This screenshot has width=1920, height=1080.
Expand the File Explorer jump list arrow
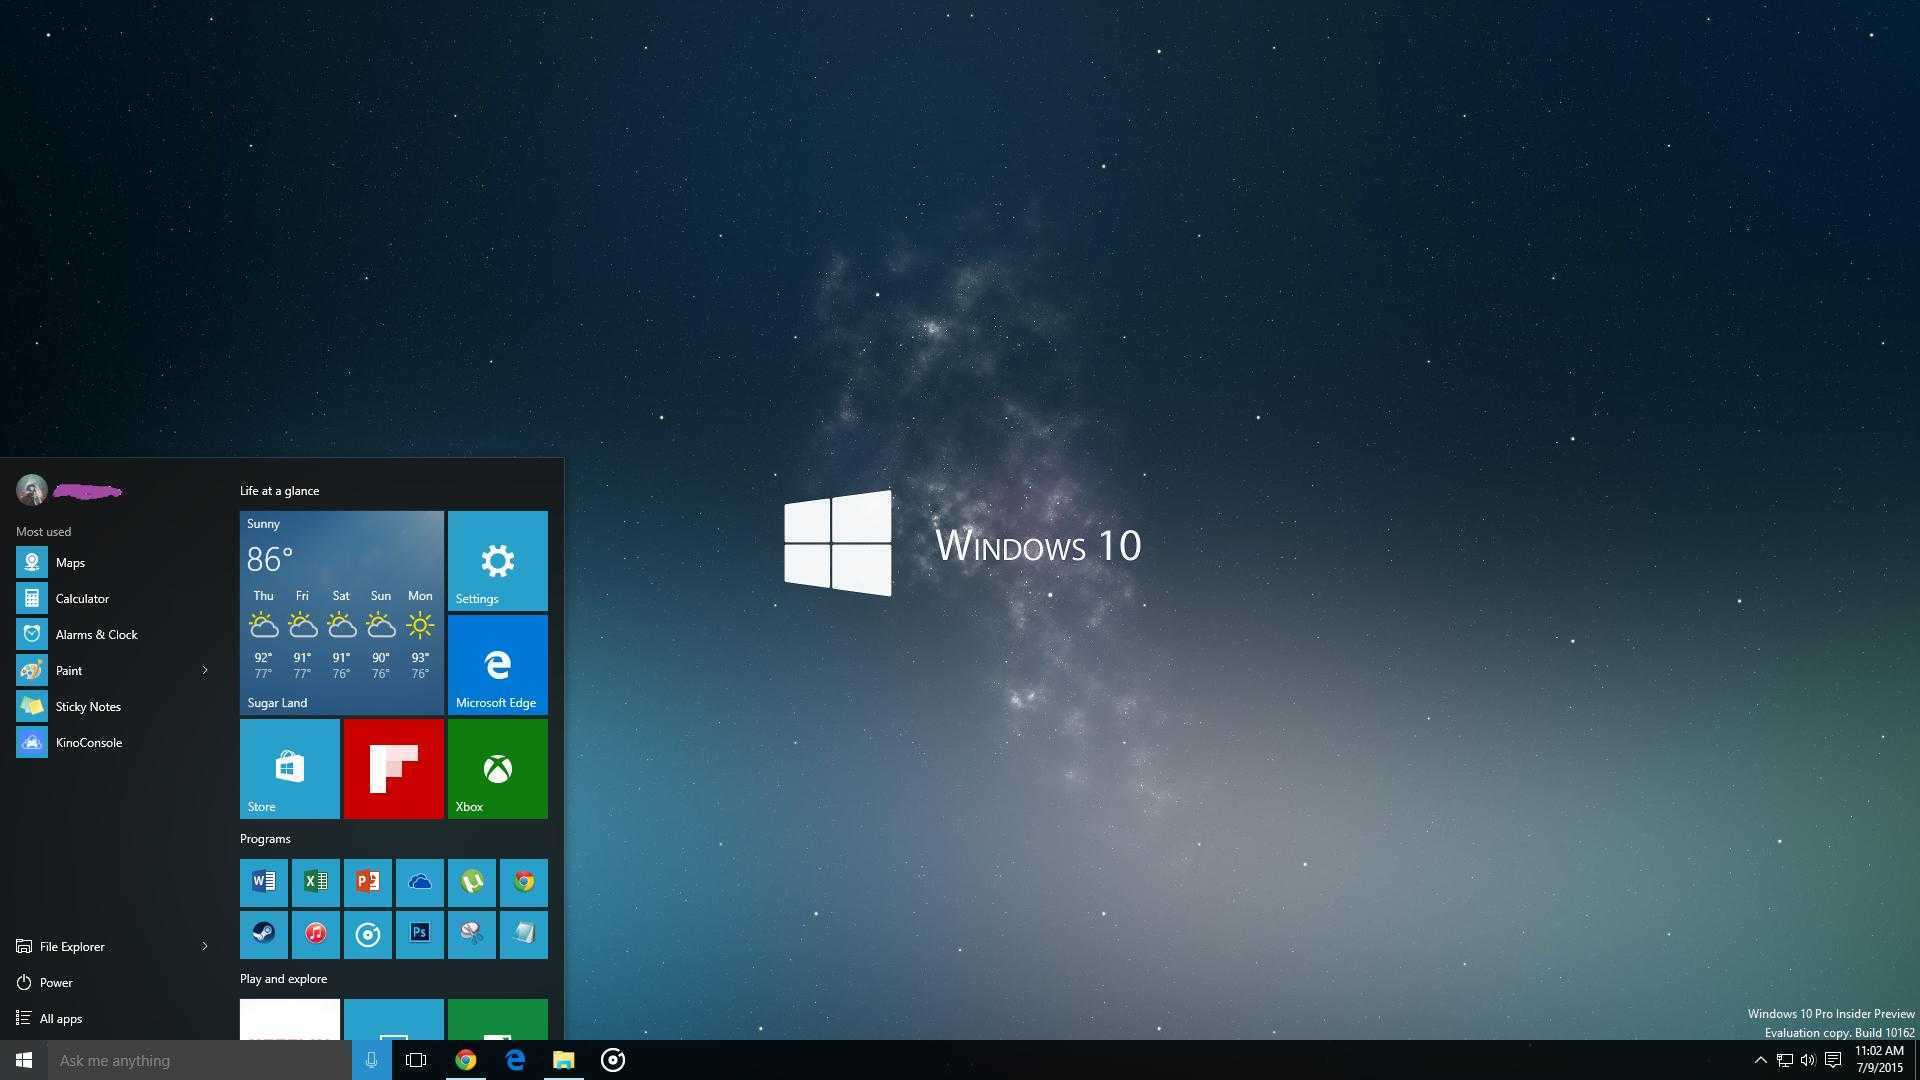205,947
